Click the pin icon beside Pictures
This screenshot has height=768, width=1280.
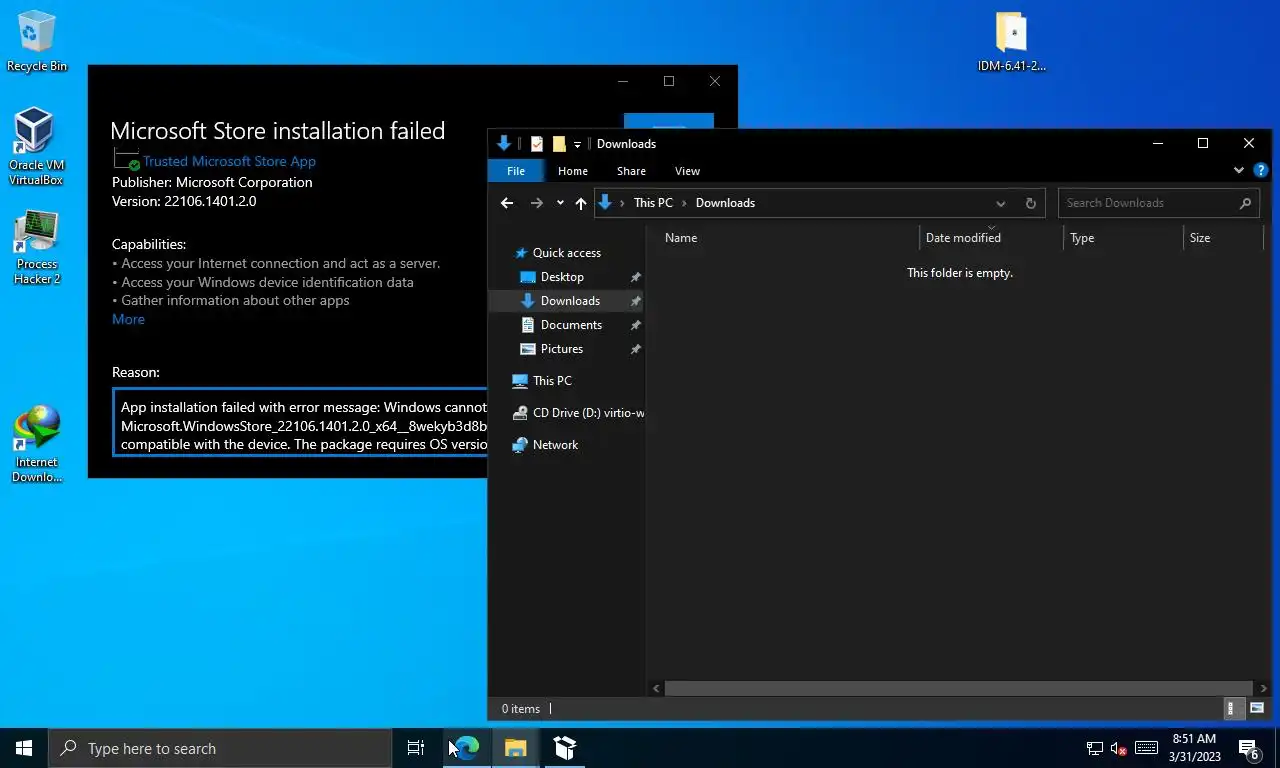point(635,349)
